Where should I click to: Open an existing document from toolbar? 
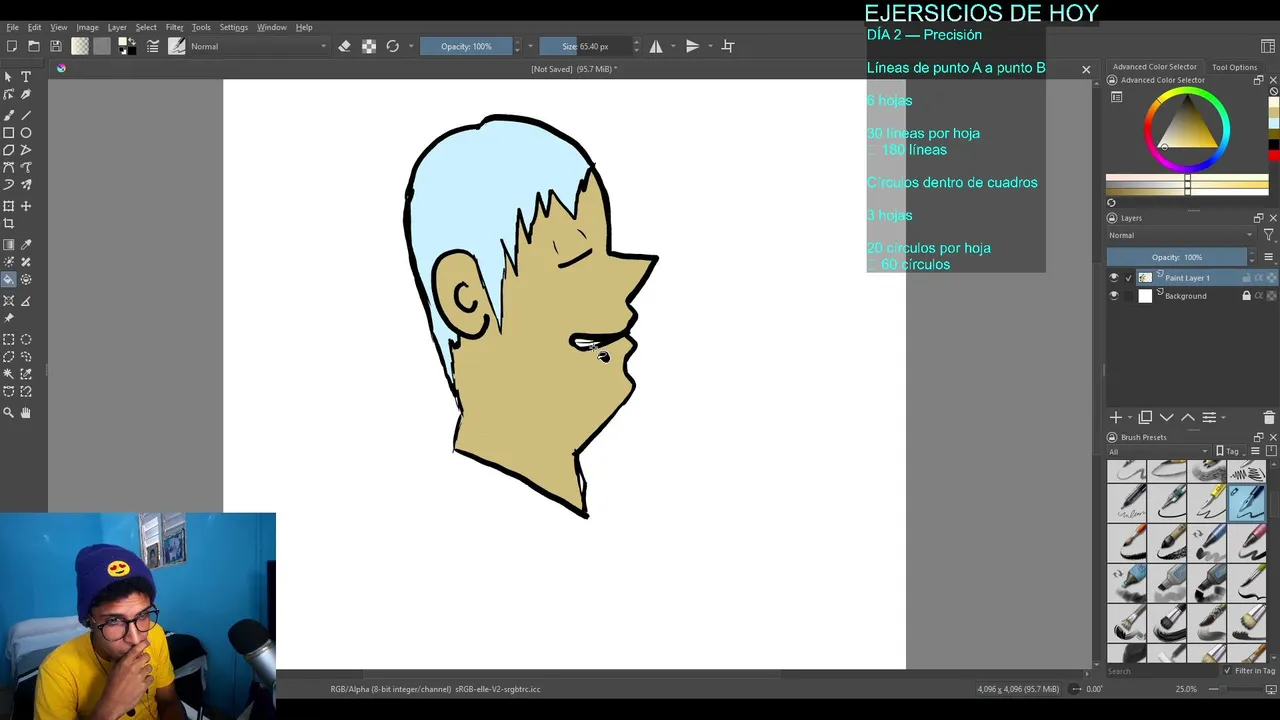click(x=34, y=46)
